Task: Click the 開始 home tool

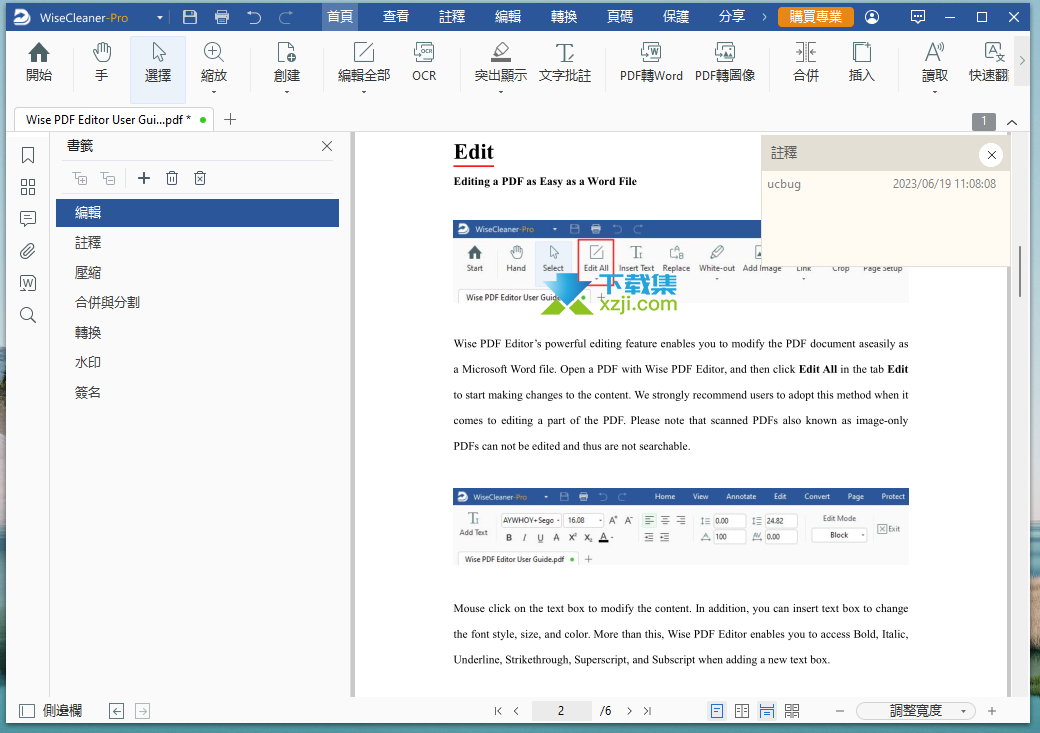Action: tap(39, 62)
